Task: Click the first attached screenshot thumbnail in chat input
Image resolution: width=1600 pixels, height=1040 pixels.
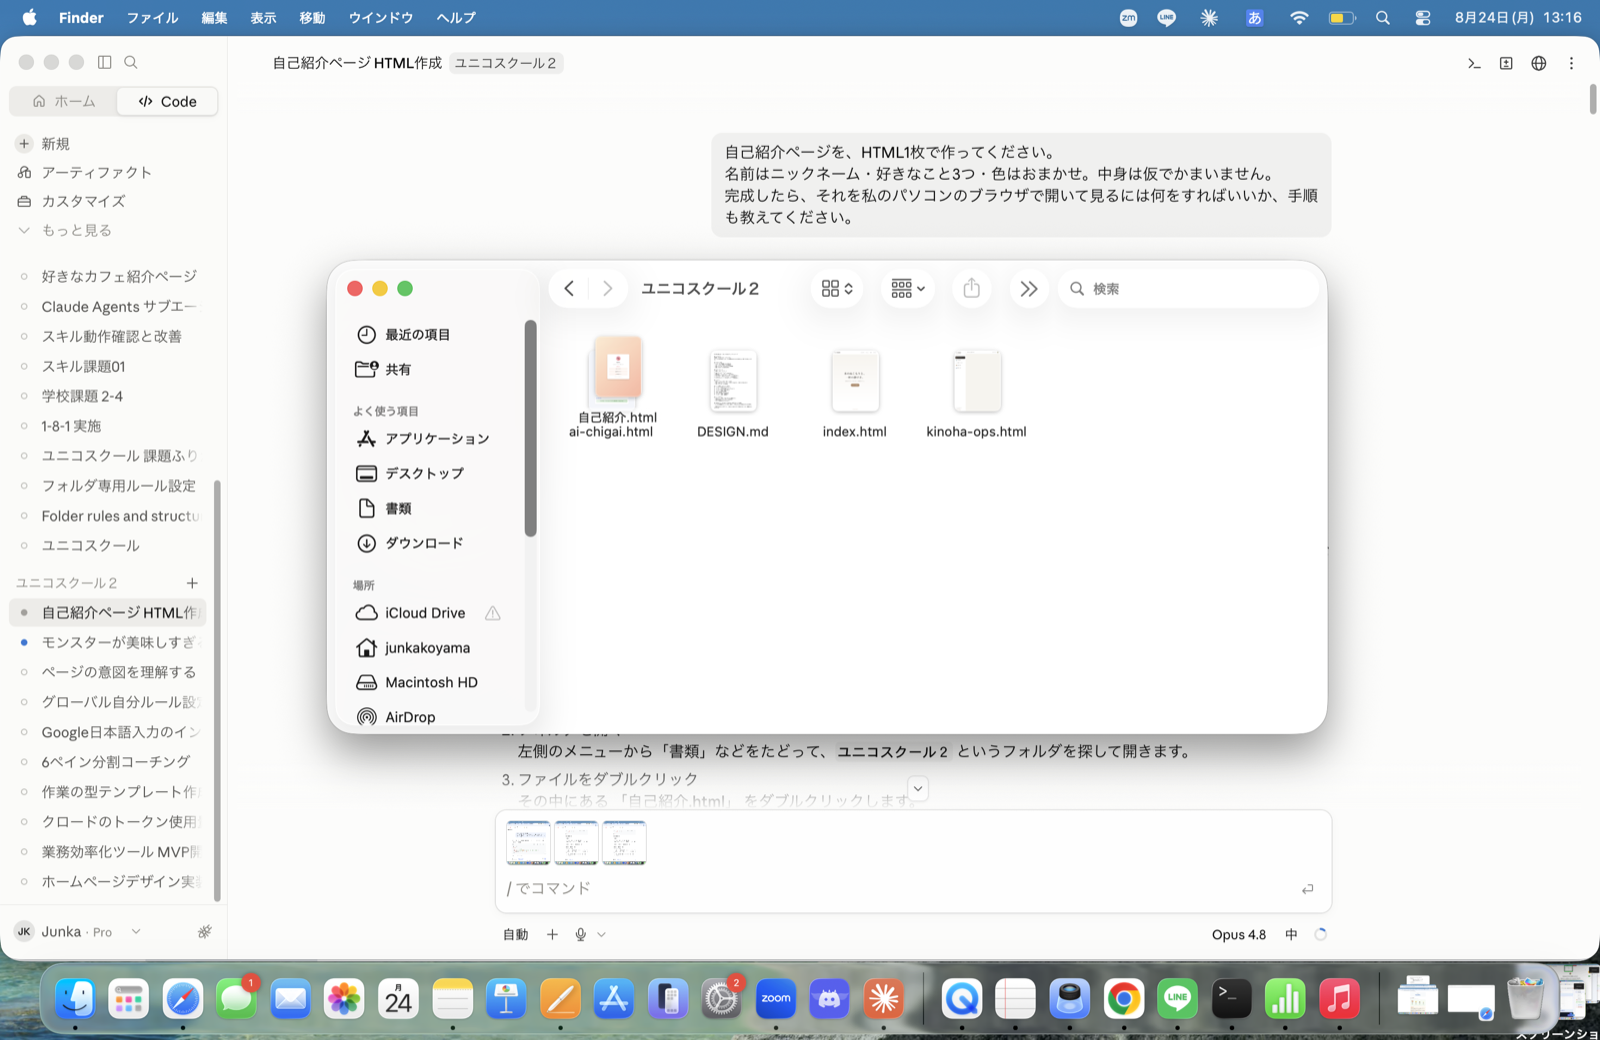Action: (x=528, y=843)
